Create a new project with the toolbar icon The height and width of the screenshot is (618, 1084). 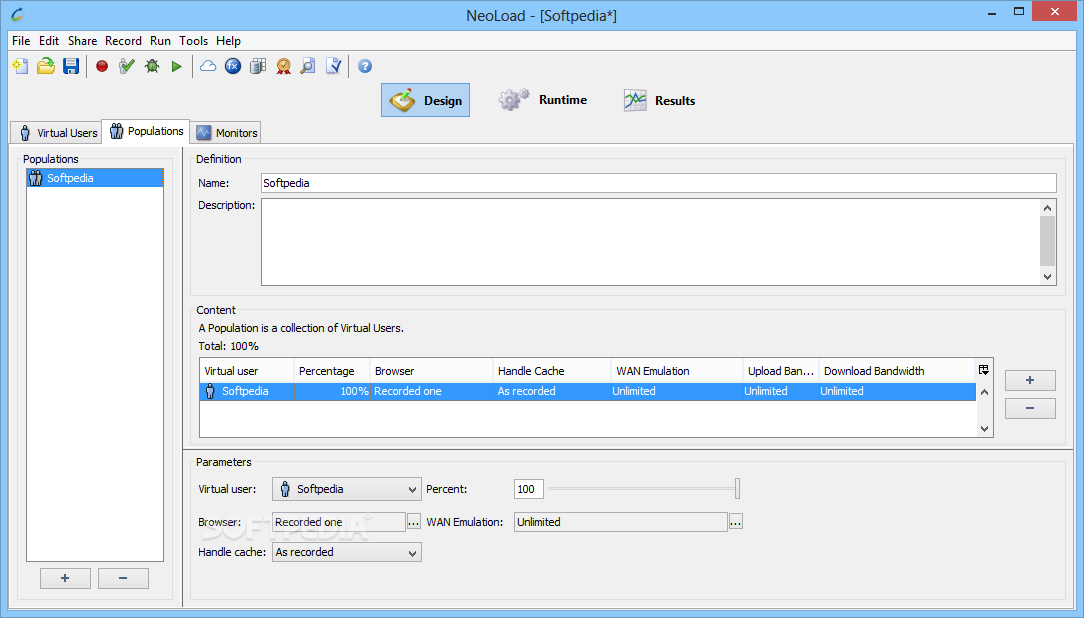[x=21, y=66]
